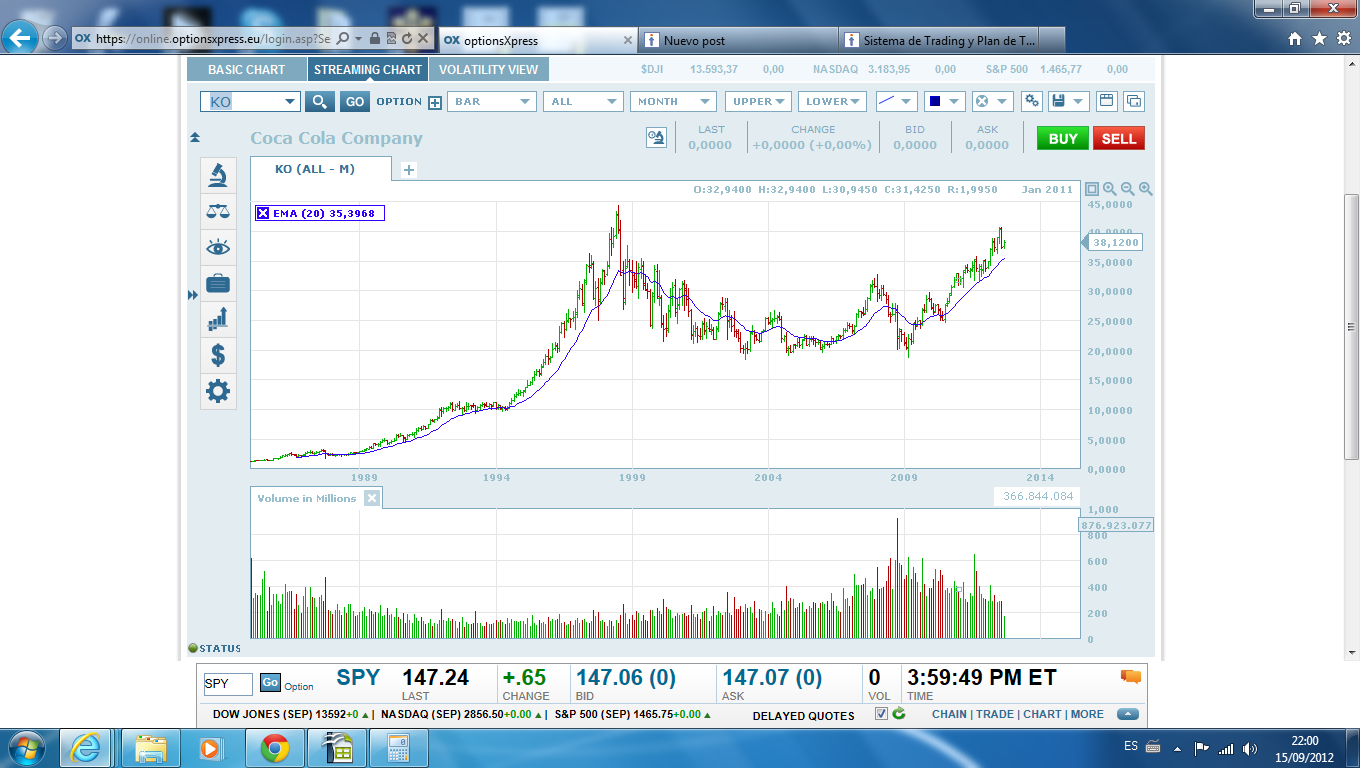1360x768 pixels.
Task: Open the TRADE link
Action: [x=995, y=714]
